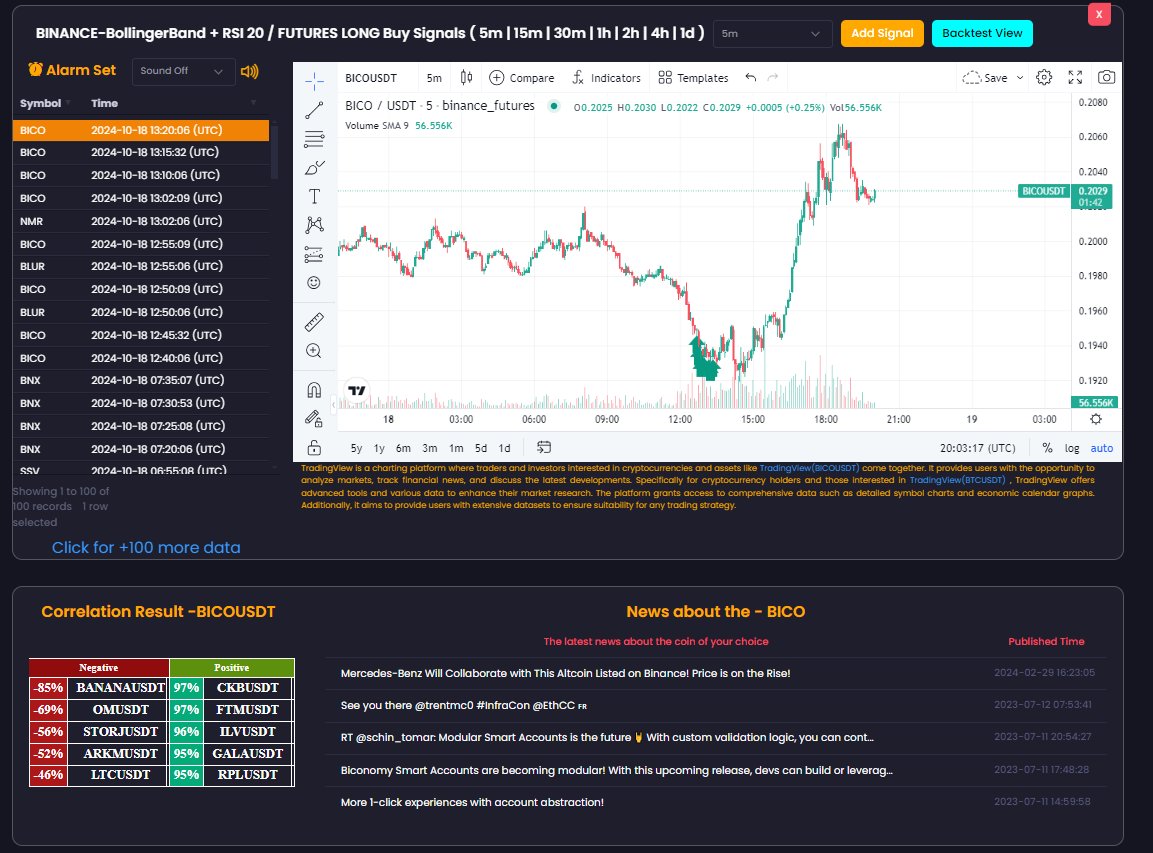Click CKBUSDT in positive correlation column
The width and height of the screenshot is (1153, 853).
(248, 688)
